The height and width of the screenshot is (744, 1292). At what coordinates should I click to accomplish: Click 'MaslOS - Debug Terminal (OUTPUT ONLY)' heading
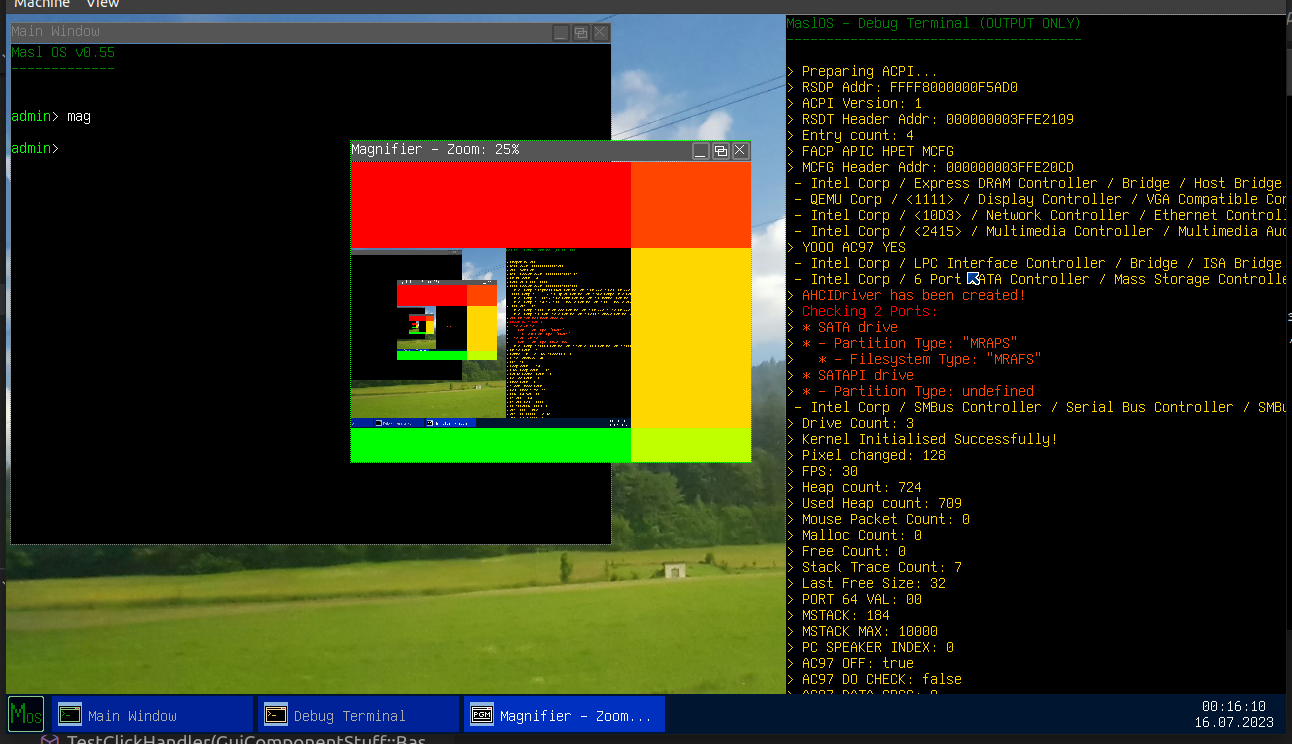tap(933, 23)
